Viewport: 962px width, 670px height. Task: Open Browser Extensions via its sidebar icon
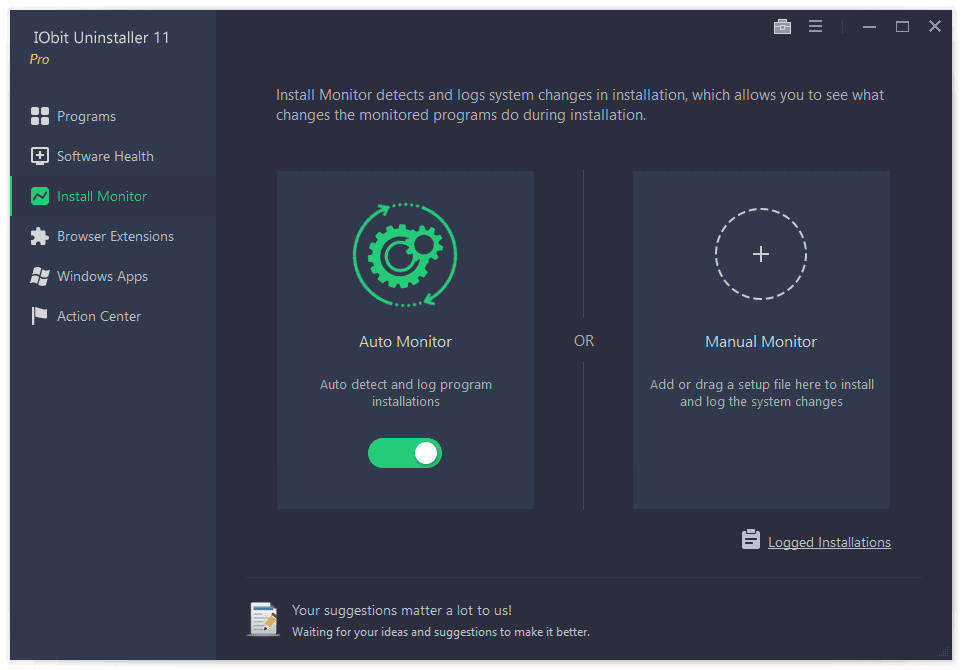tap(40, 236)
